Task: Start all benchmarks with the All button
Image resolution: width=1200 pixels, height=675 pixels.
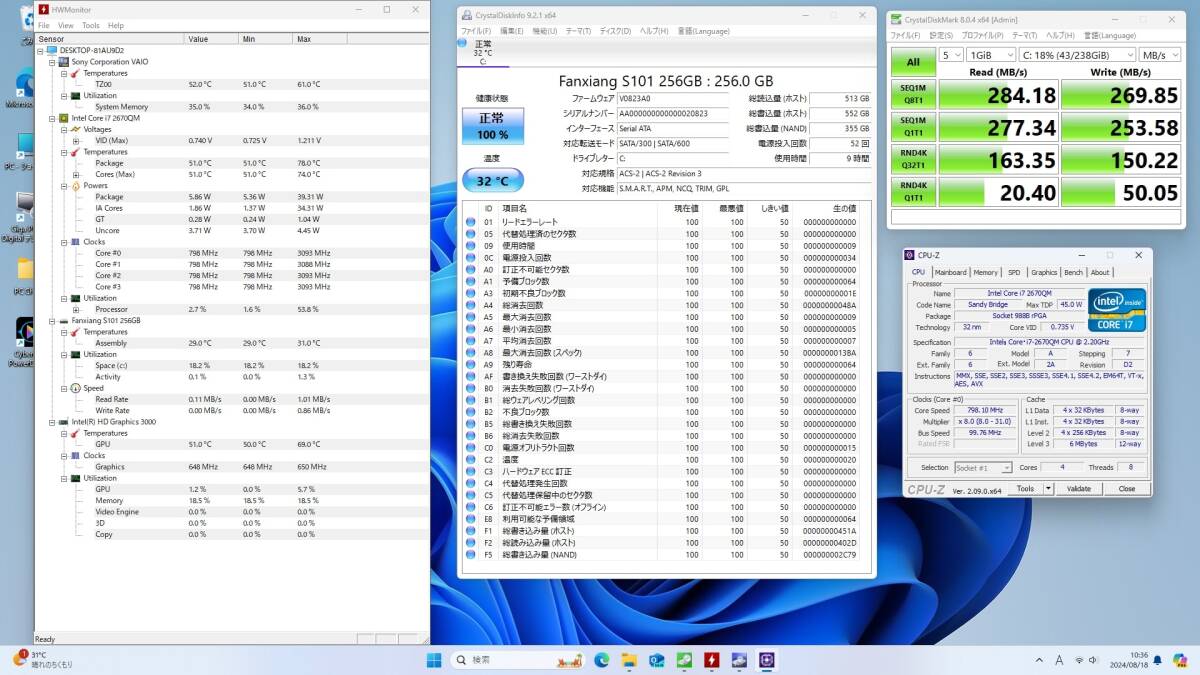Action: [913, 62]
